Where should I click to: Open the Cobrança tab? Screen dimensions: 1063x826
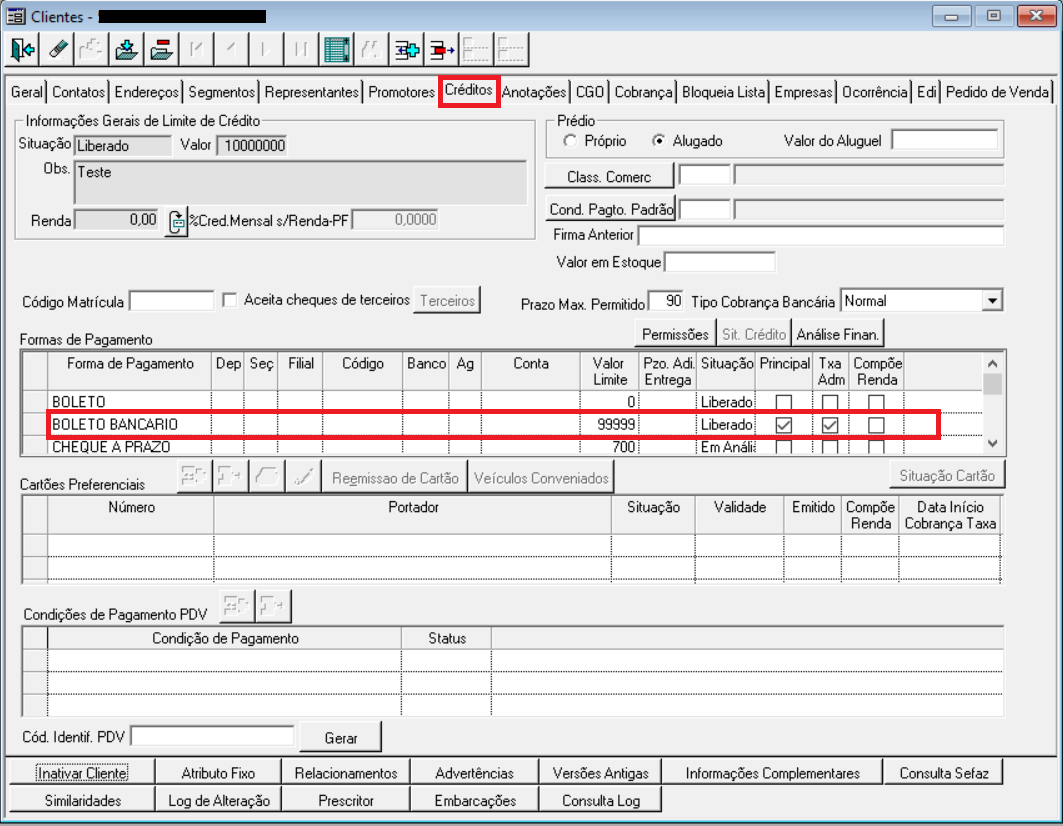point(643,92)
